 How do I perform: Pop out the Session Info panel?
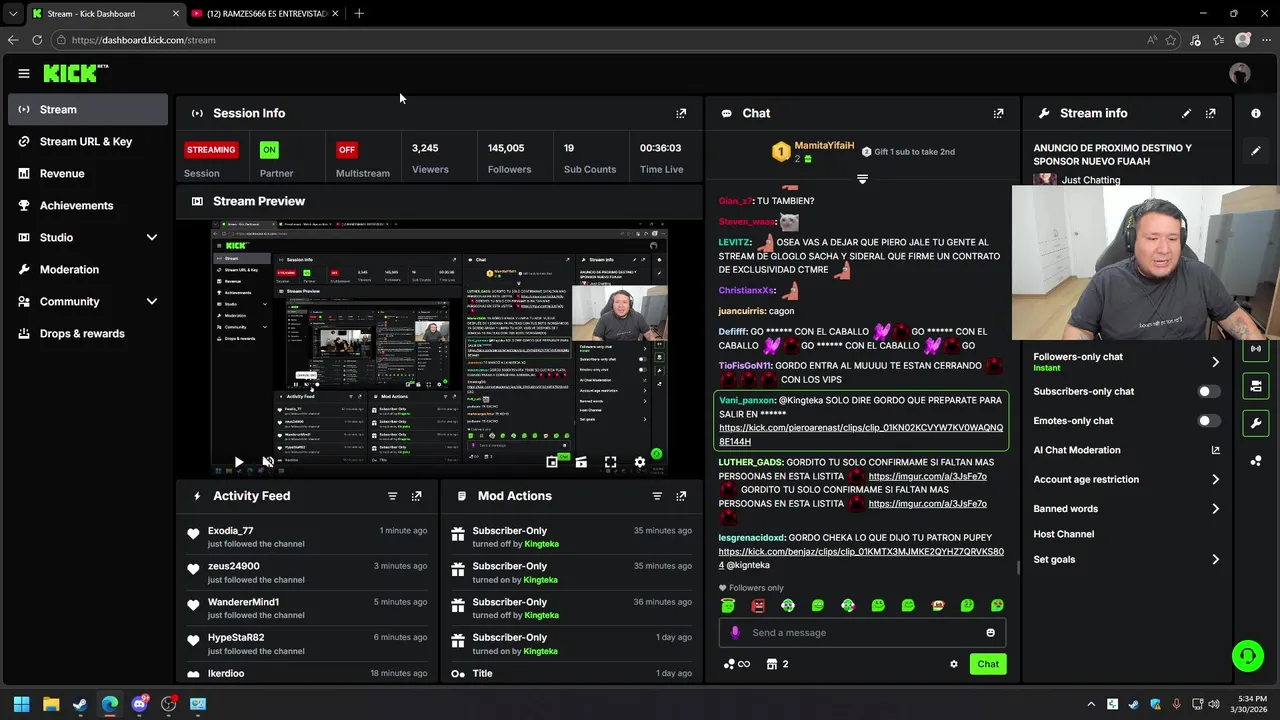(681, 113)
